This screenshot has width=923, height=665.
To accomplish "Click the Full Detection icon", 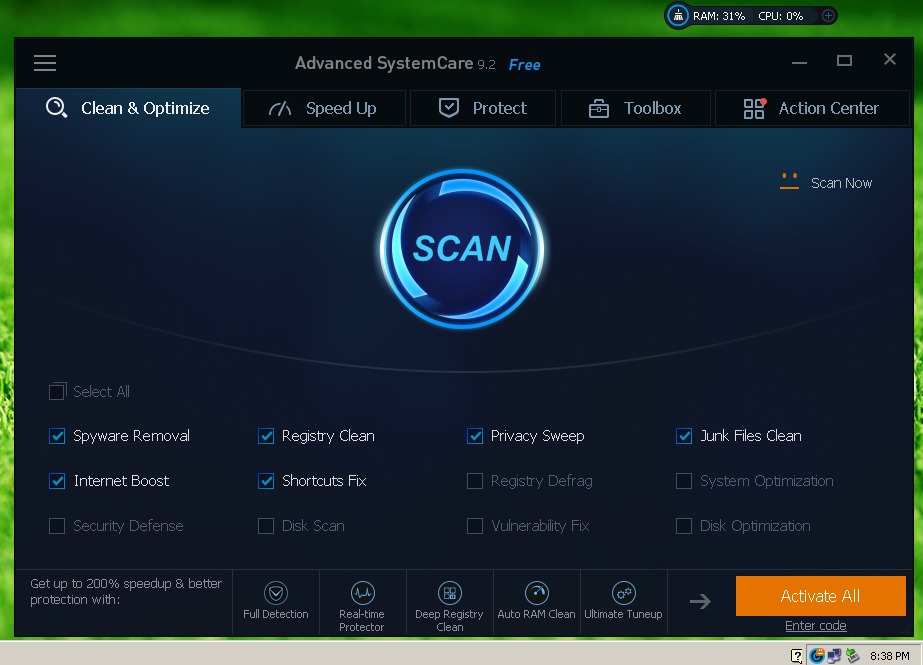I will [276, 594].
